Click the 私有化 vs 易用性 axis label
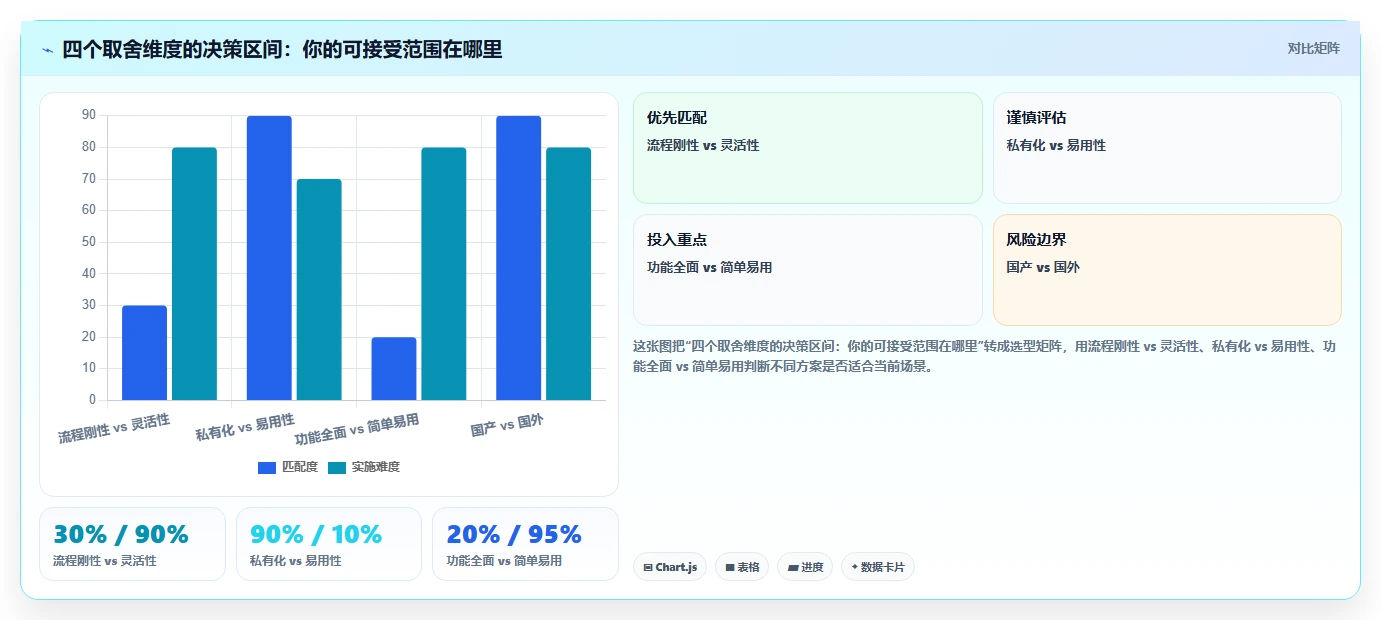Image resolution: width=1381 pixels, height=620 pixels. coord(245,426)
